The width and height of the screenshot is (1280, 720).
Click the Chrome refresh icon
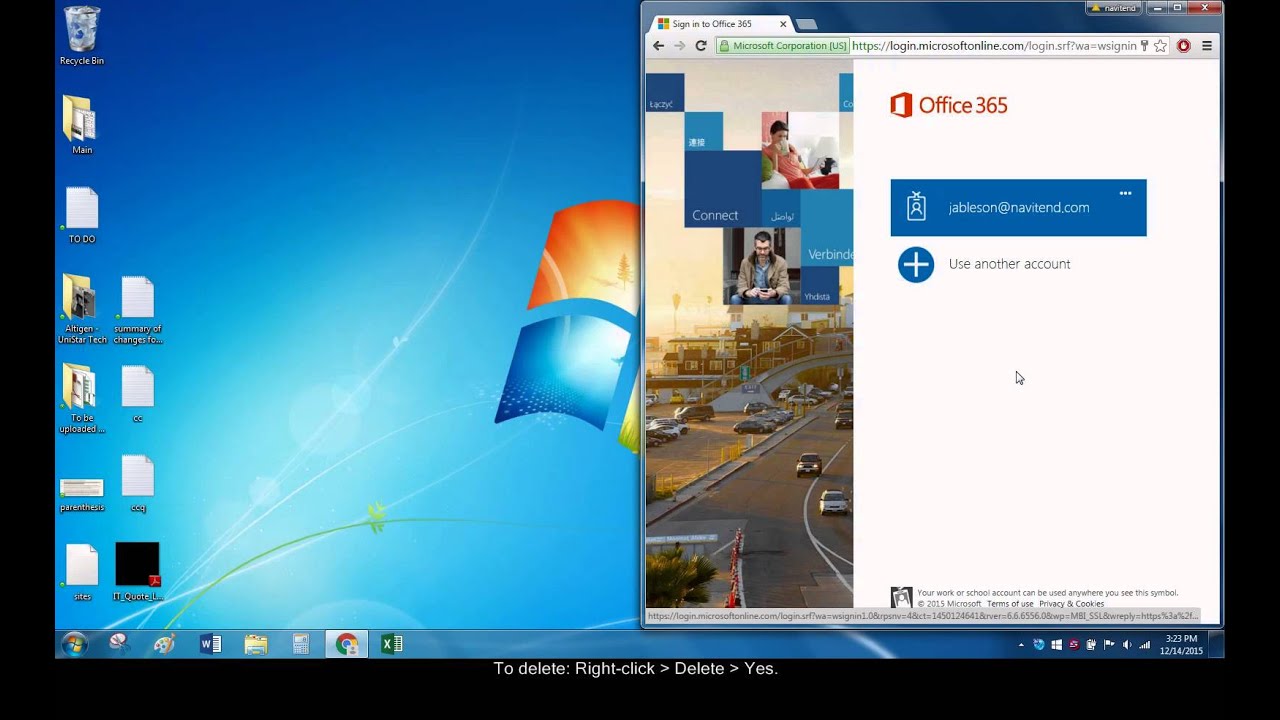pos(699,46)
